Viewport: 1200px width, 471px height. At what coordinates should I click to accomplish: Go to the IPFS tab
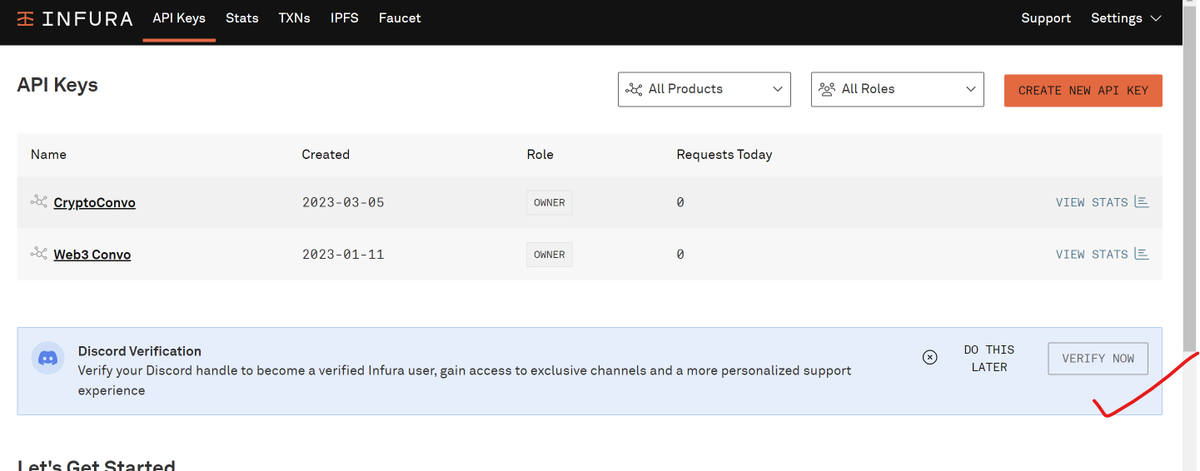click(x=345, y=18)
